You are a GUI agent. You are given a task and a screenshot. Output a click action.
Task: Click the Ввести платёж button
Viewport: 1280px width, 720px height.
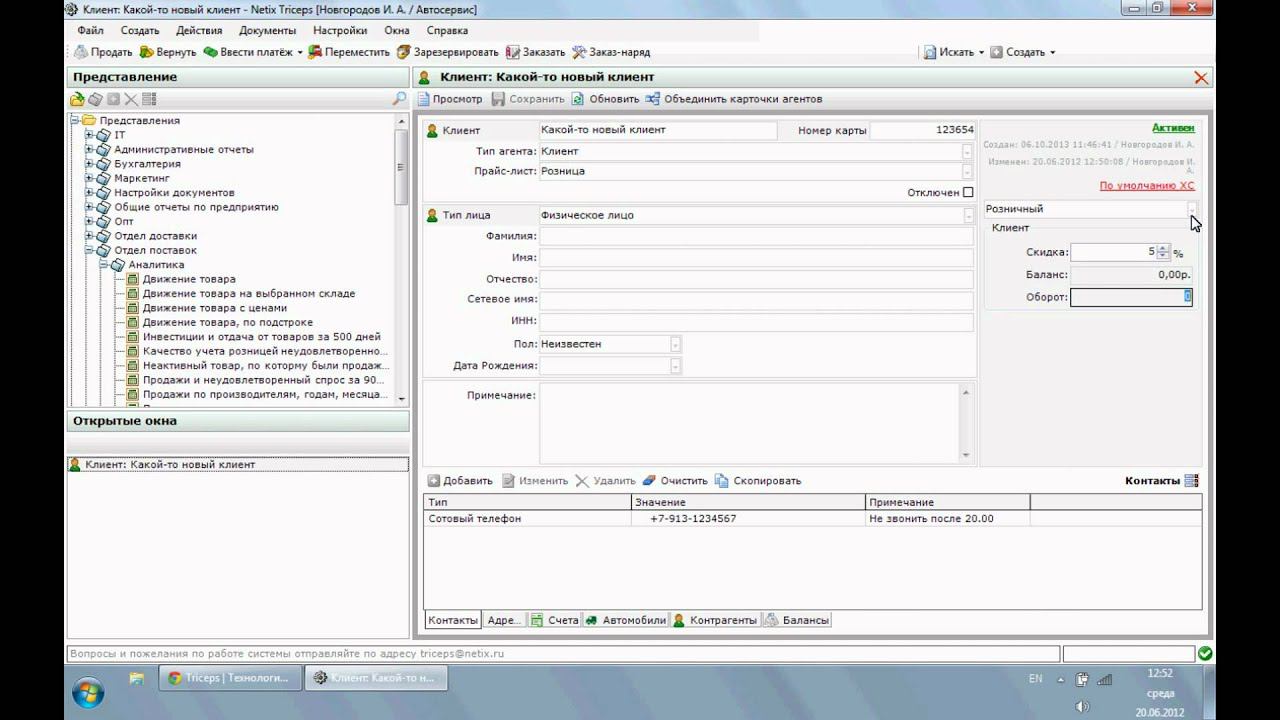[248, 52]
